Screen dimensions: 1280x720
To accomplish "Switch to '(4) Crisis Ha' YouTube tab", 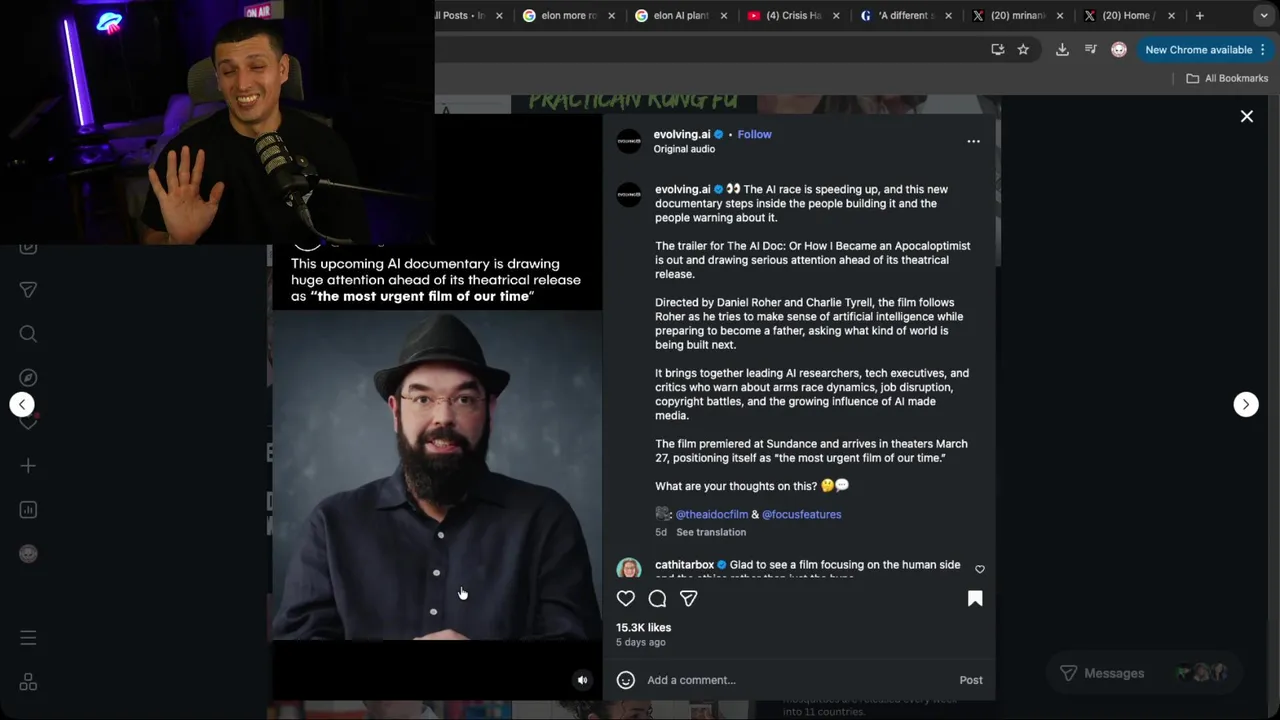I will (x=793, y=16).
